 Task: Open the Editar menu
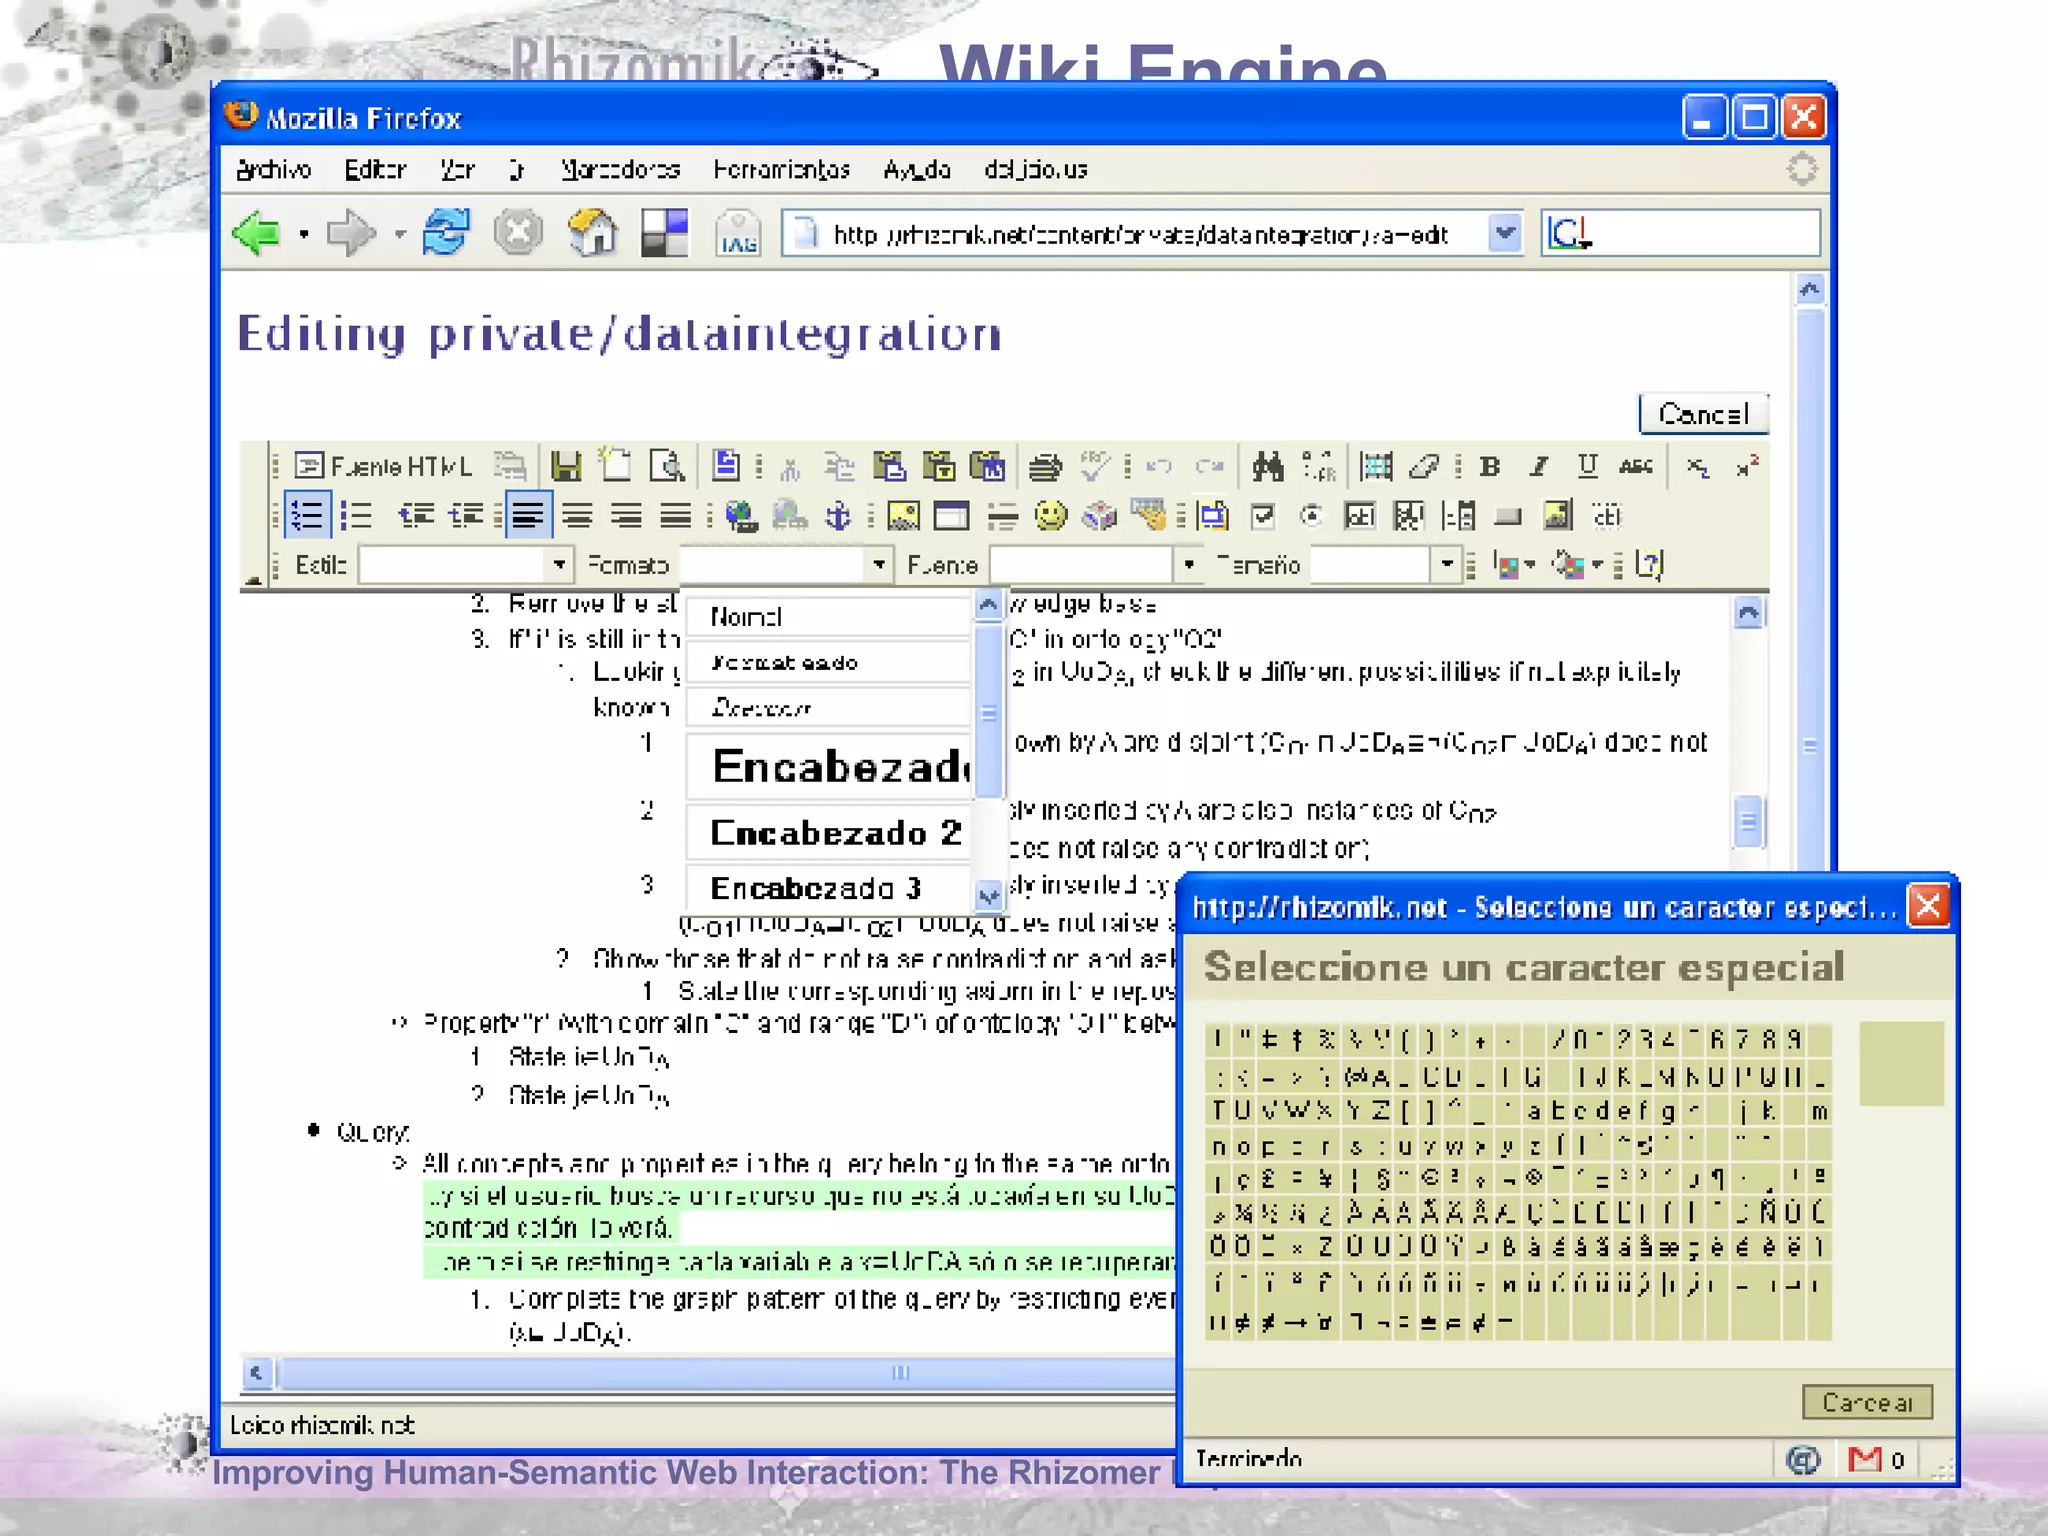click(375, 170)
